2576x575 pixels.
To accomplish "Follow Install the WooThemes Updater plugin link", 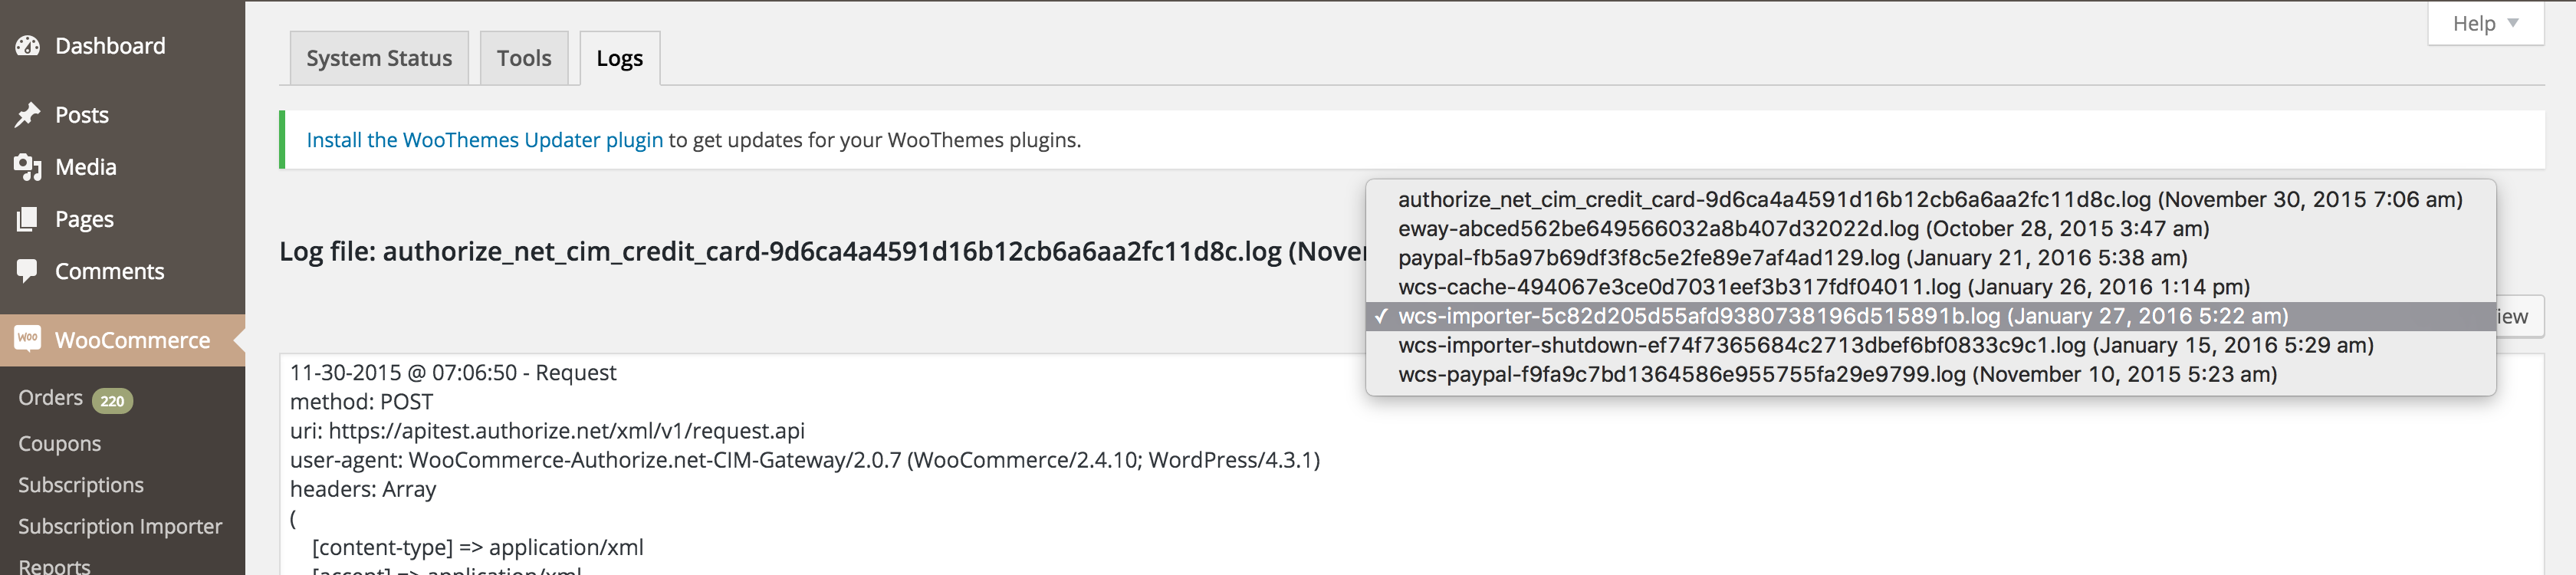I will [x=484, y=140].
